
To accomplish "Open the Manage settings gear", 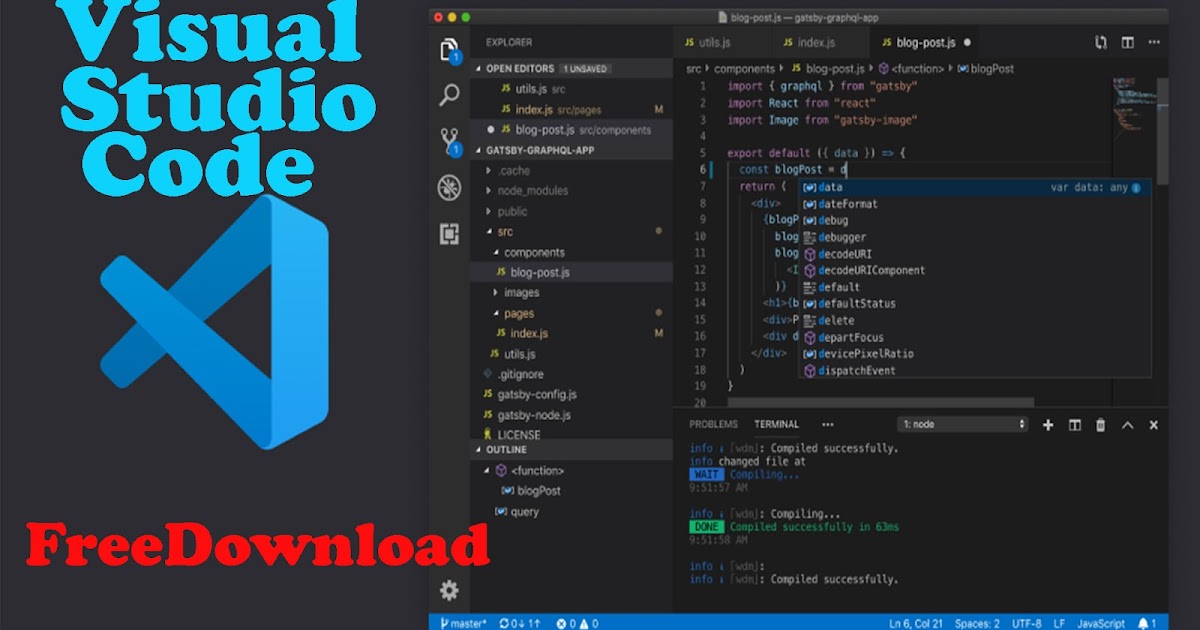I will pos(449,591).
